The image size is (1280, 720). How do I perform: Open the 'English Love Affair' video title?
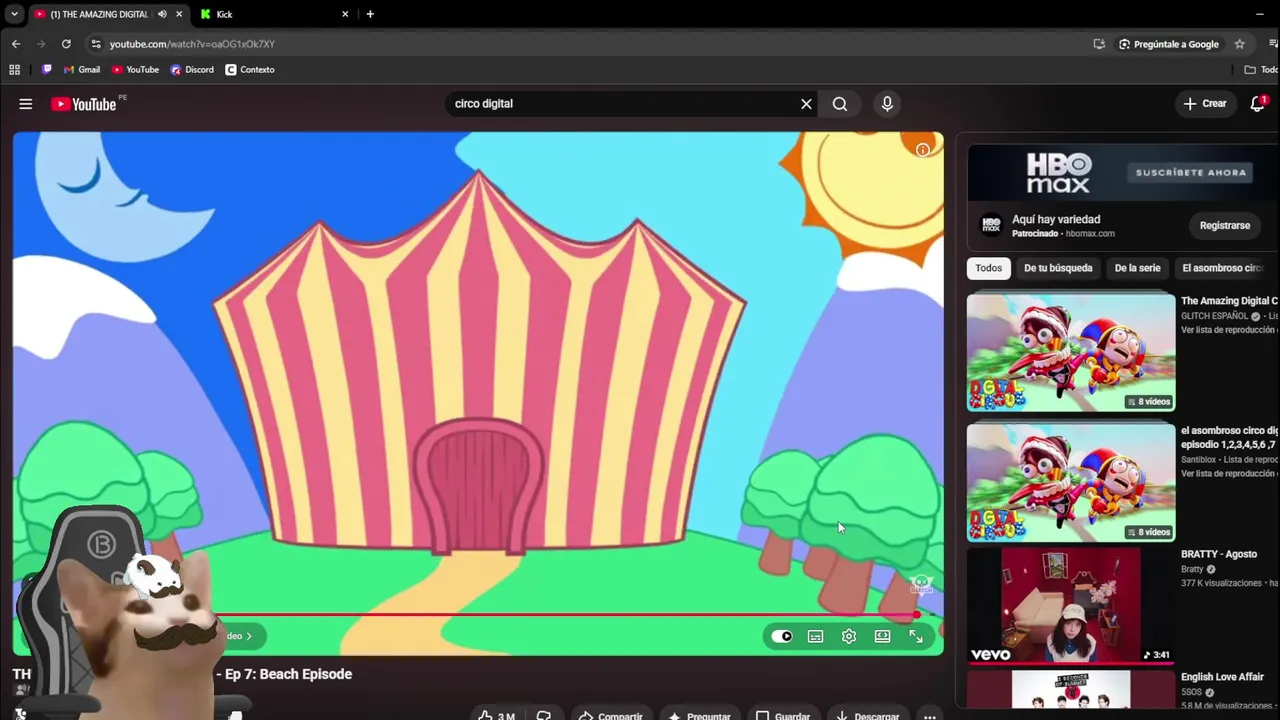(x=1222, y=677)
